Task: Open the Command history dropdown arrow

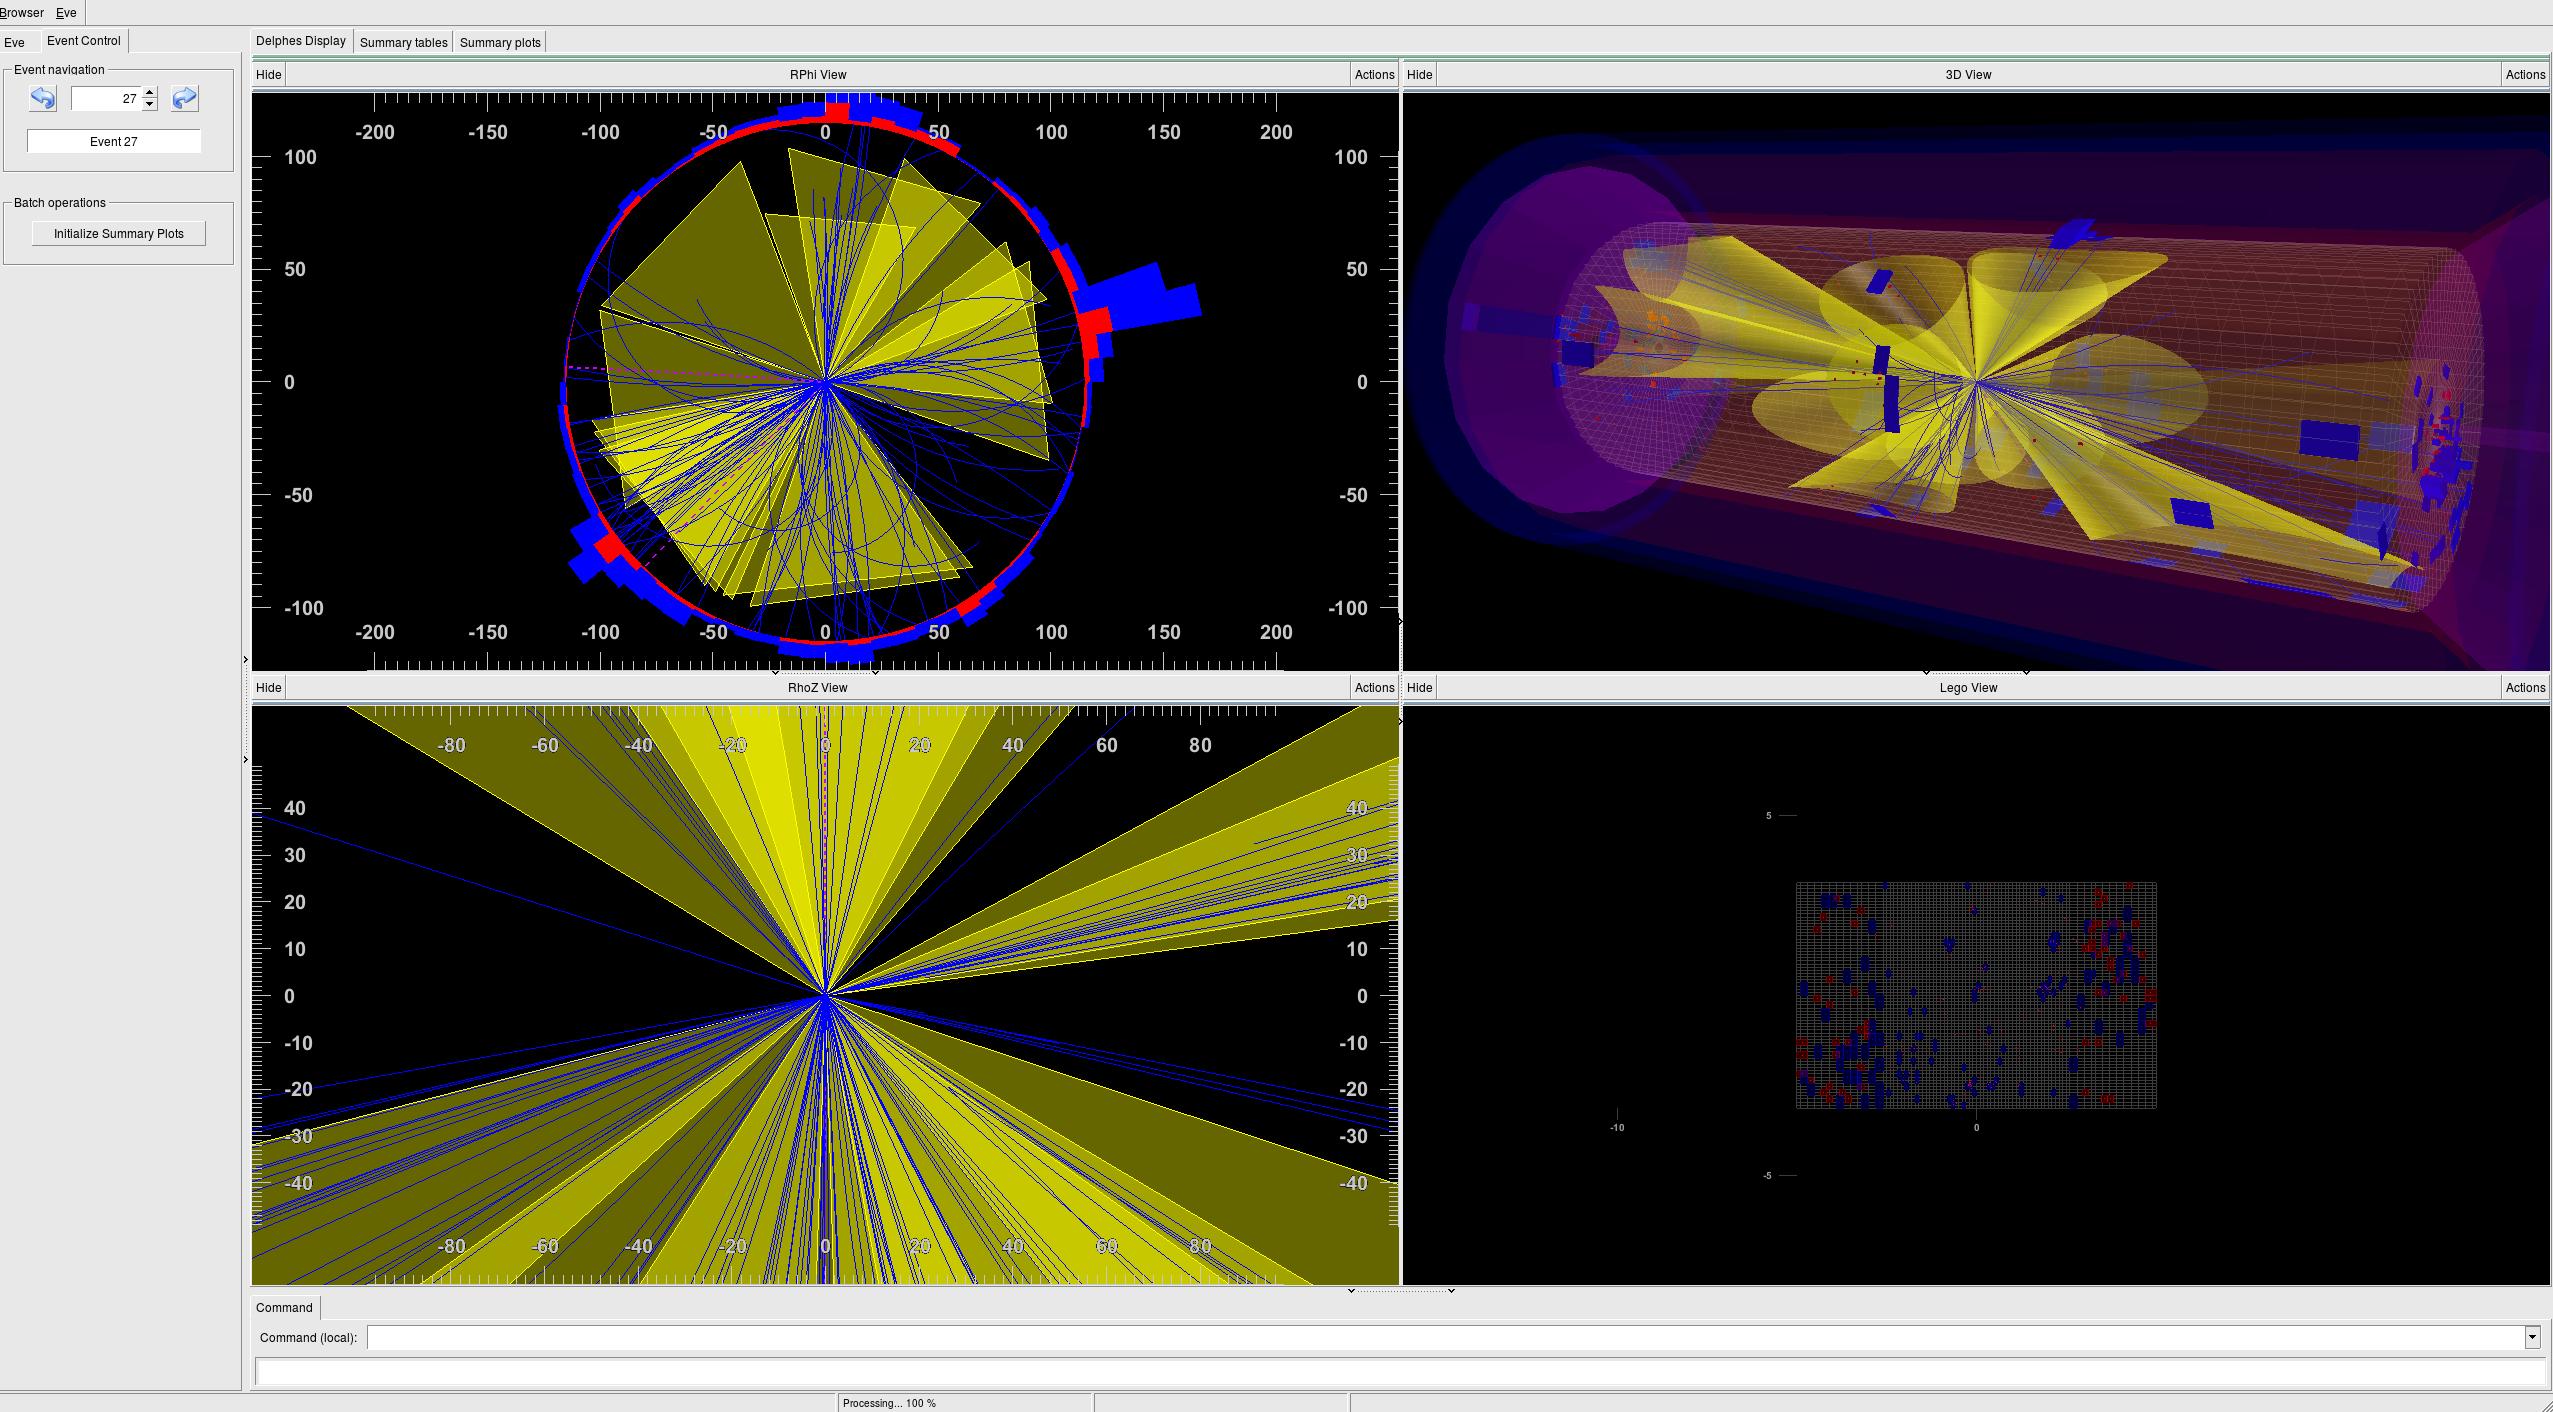Action: (2531, 1337)
